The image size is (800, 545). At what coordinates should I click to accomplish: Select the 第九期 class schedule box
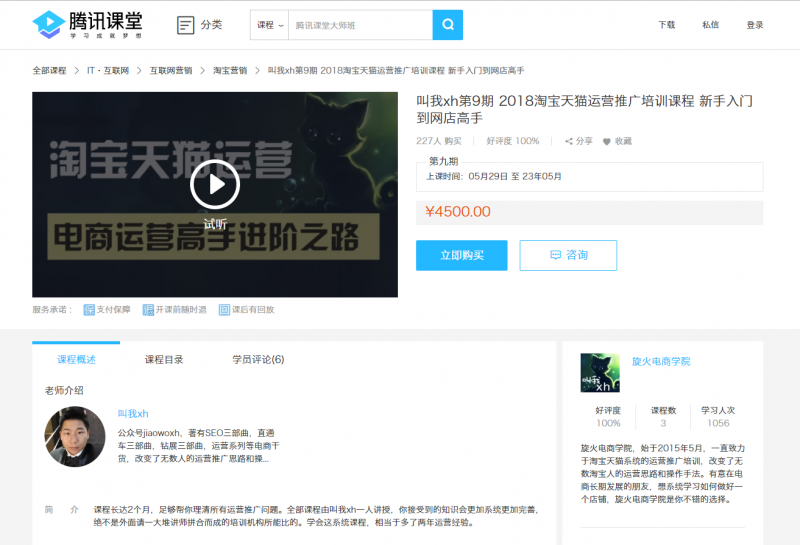(x=590, y=177)
